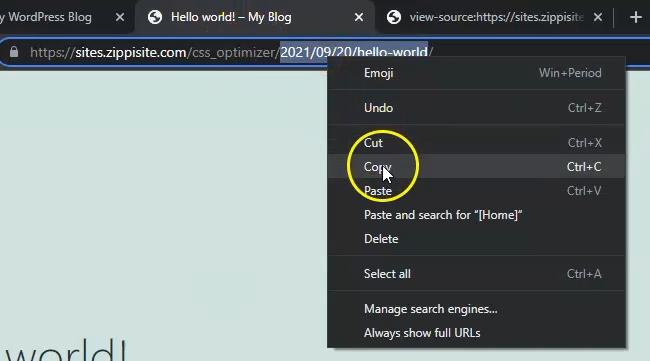Close the Hello world! – My Blog tab

pos(359,17)
